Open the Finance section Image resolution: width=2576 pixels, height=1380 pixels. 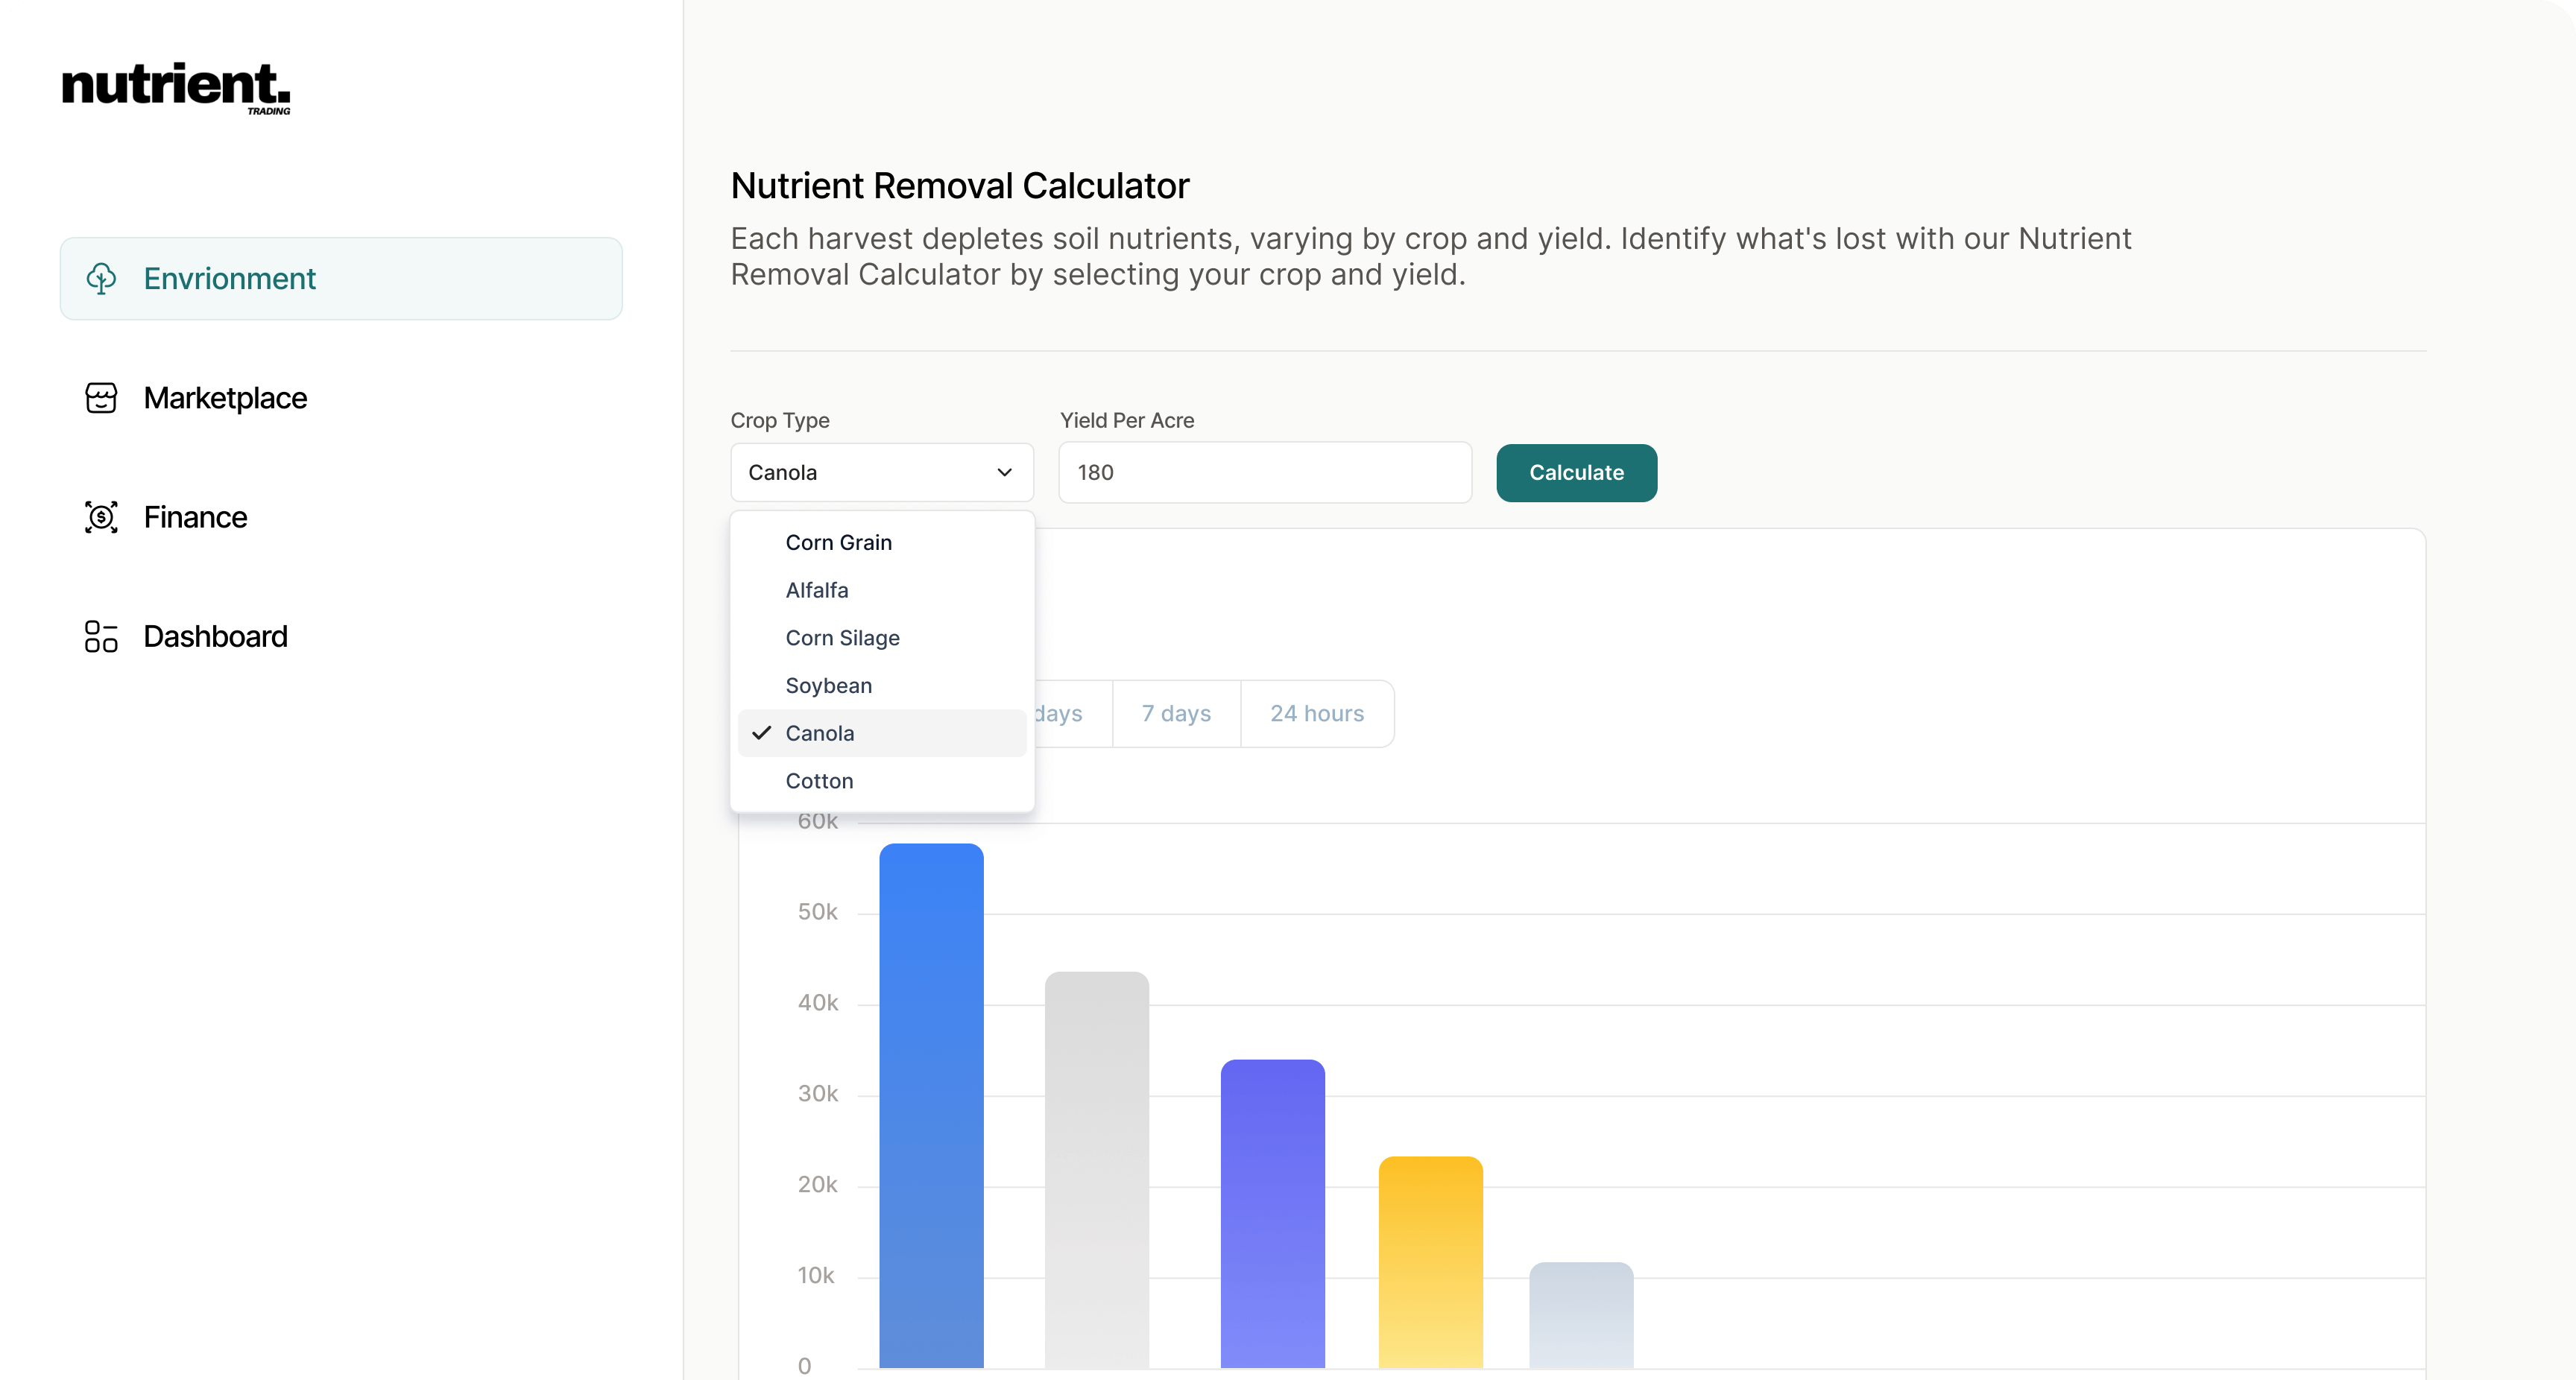click(x=195, y=517)
